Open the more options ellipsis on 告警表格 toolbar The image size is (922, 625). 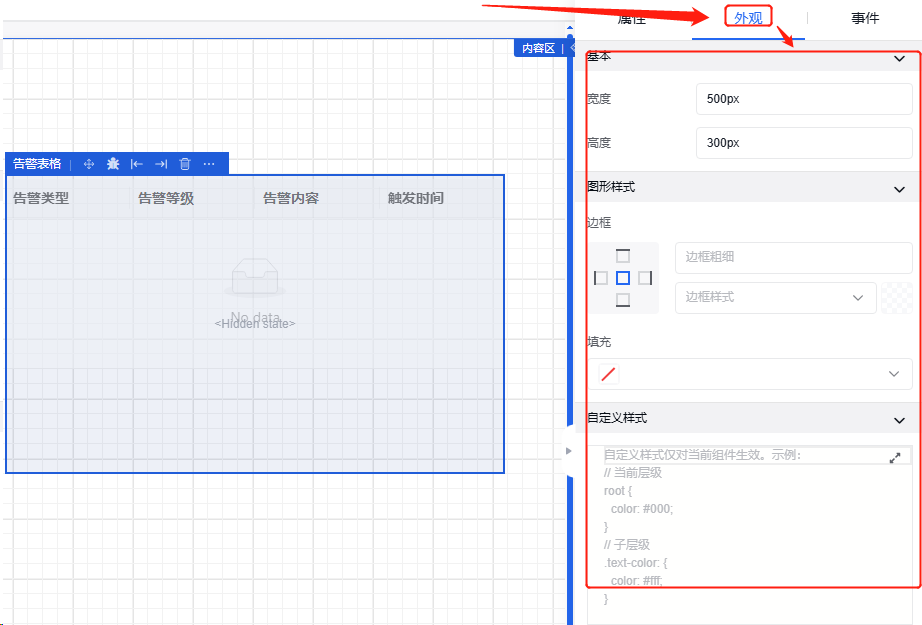click(x=209, y=164)
